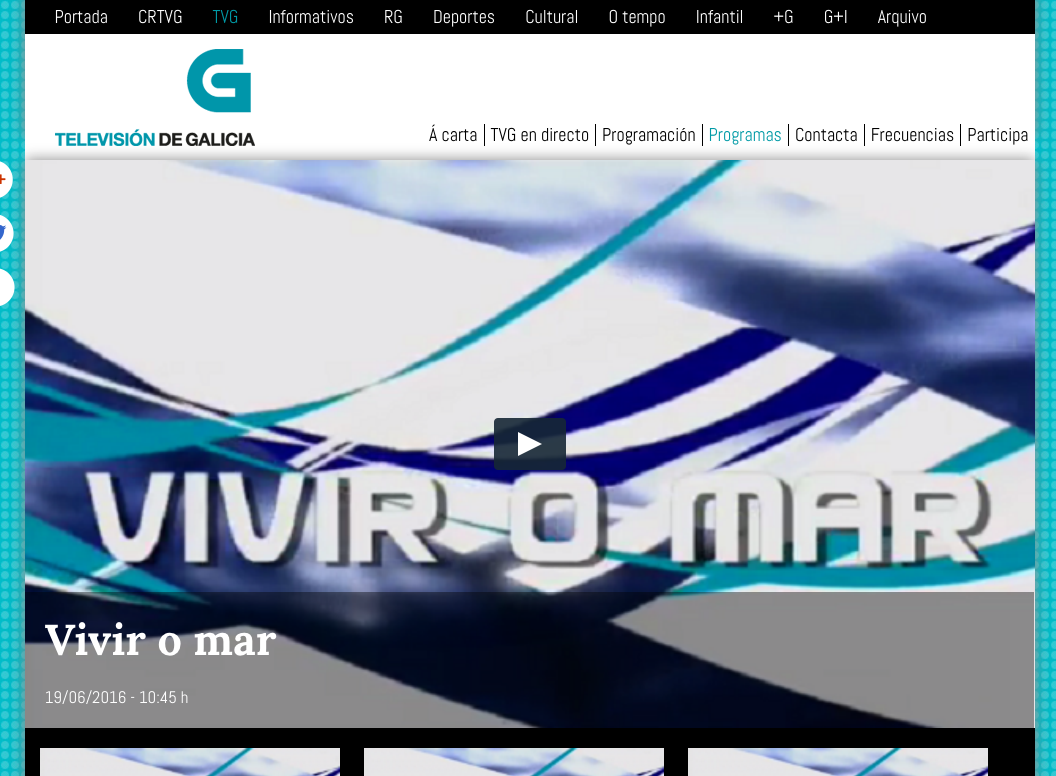Open the Portada top menu item
Image resolution: width=1056 pixels, height=776 pixels.
81,17
